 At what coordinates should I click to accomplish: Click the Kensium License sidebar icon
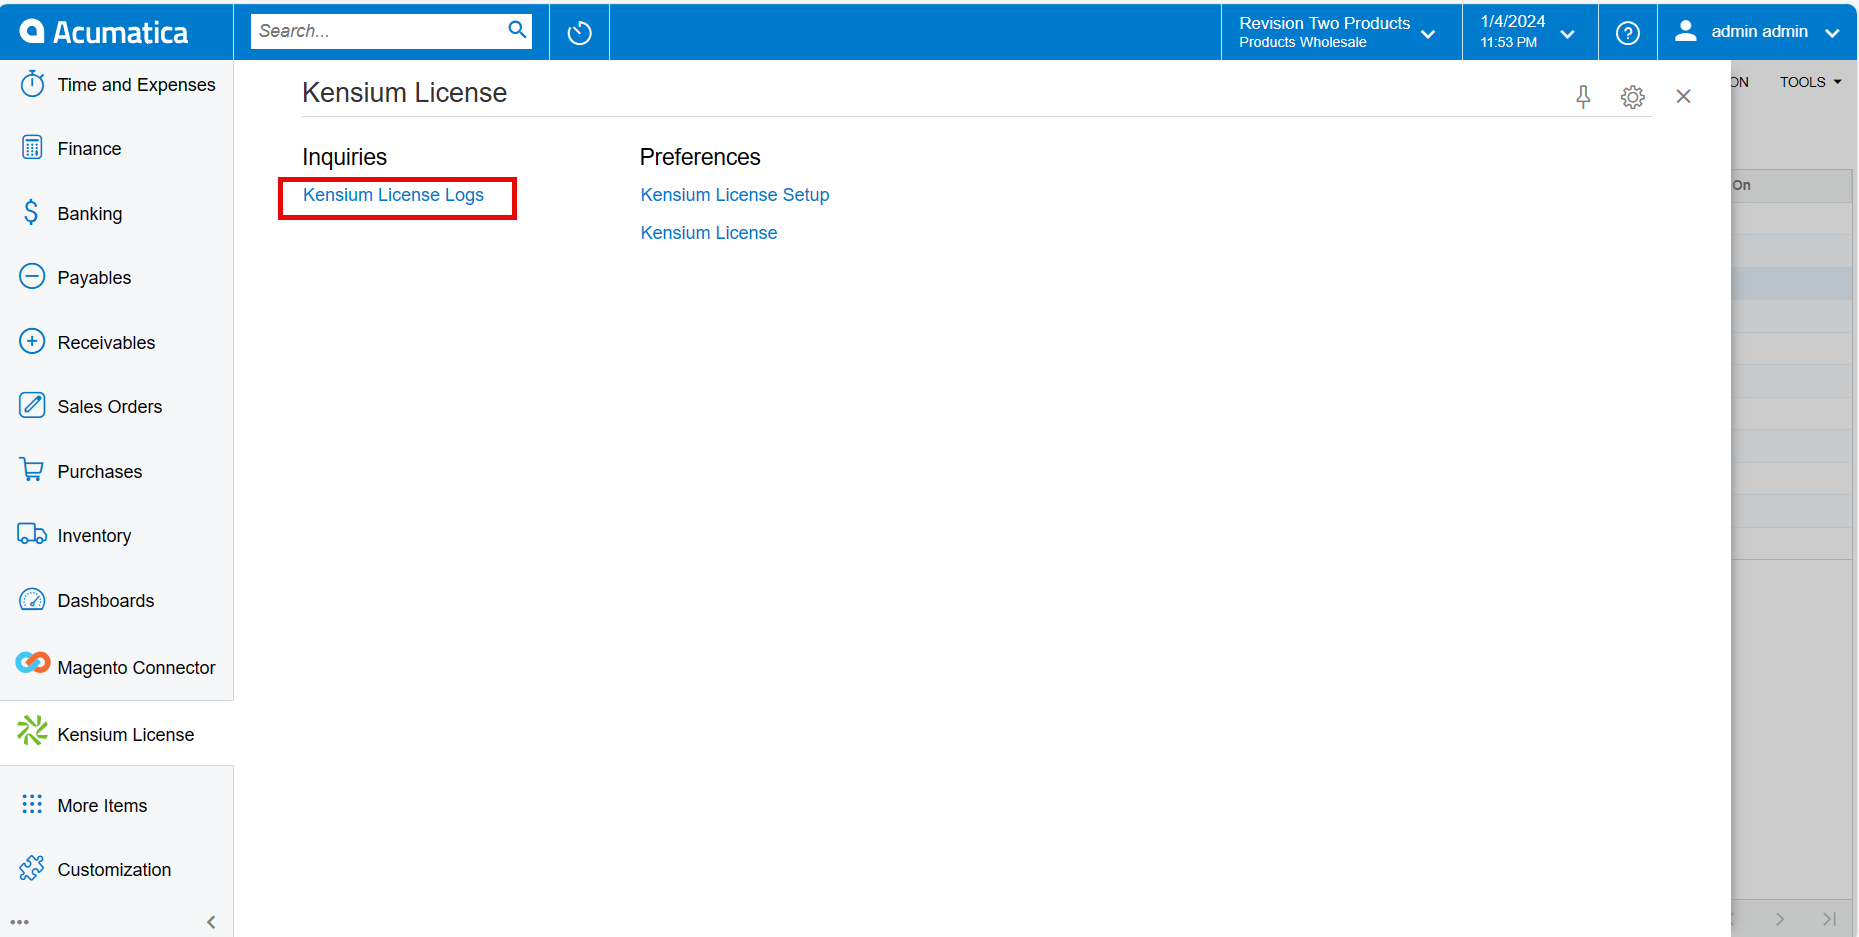click(x=32, y=731)
